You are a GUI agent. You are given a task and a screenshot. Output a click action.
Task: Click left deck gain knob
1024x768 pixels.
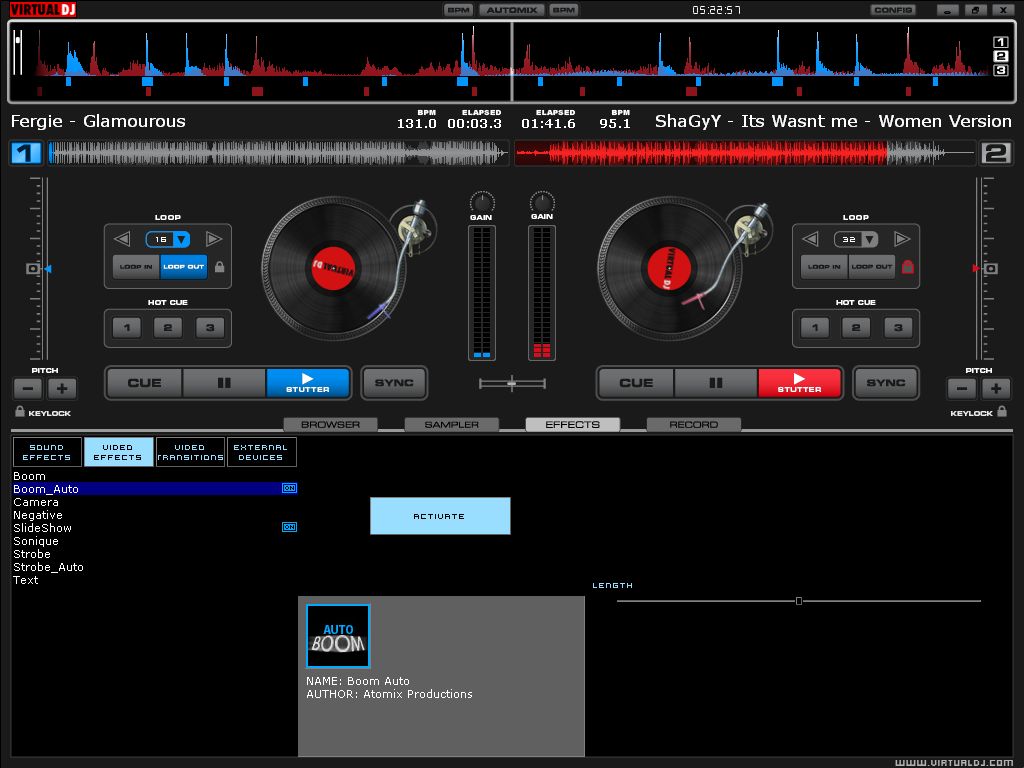pyautogui.click(x=482, y=202)
